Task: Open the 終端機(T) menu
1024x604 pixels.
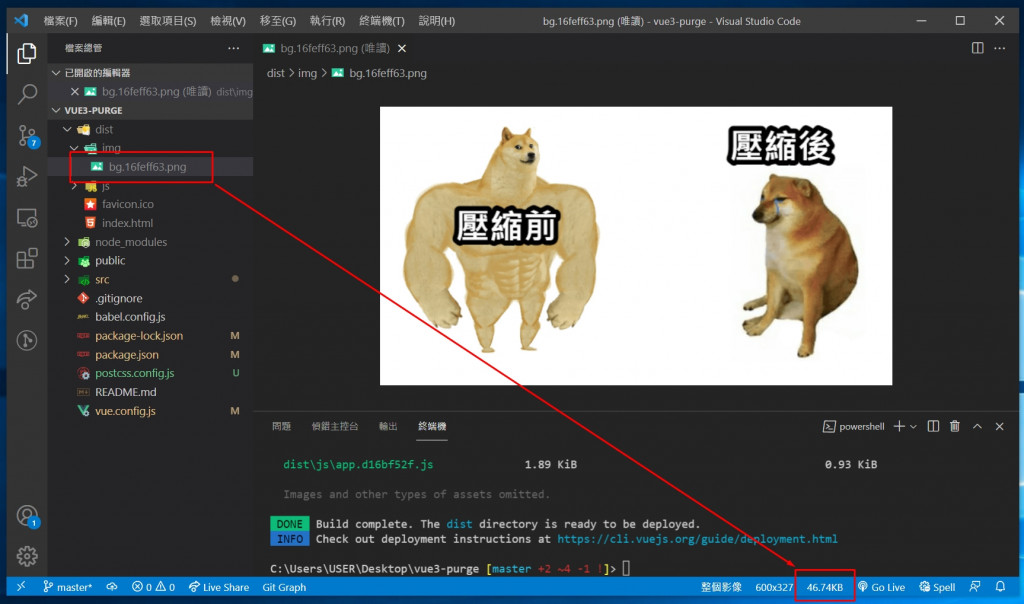Action: click(x=382, y=21)
